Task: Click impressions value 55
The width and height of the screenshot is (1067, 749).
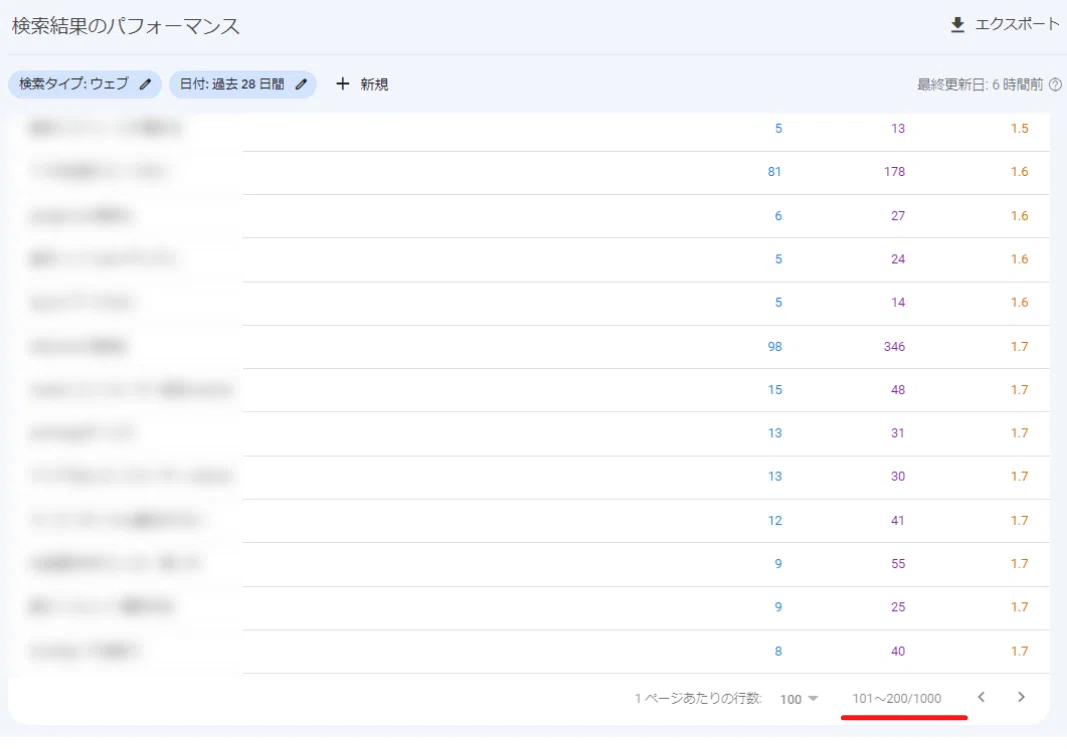Action: pyautogui.click(x=898, y=564)
